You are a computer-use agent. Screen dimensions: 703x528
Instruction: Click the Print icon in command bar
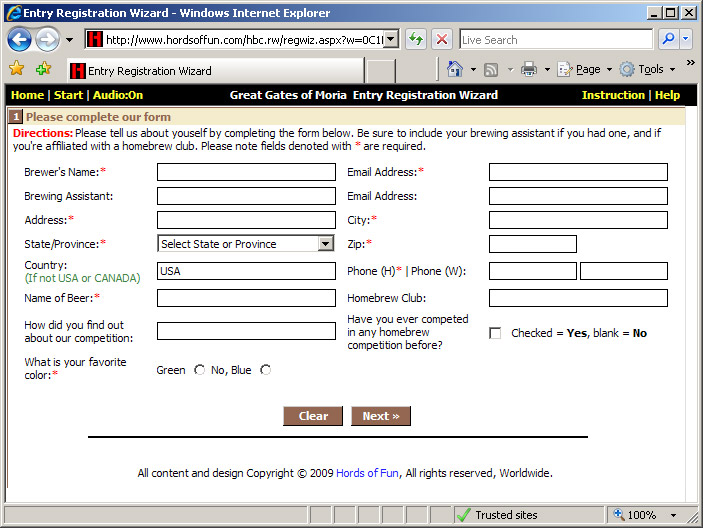click(529, 69)
